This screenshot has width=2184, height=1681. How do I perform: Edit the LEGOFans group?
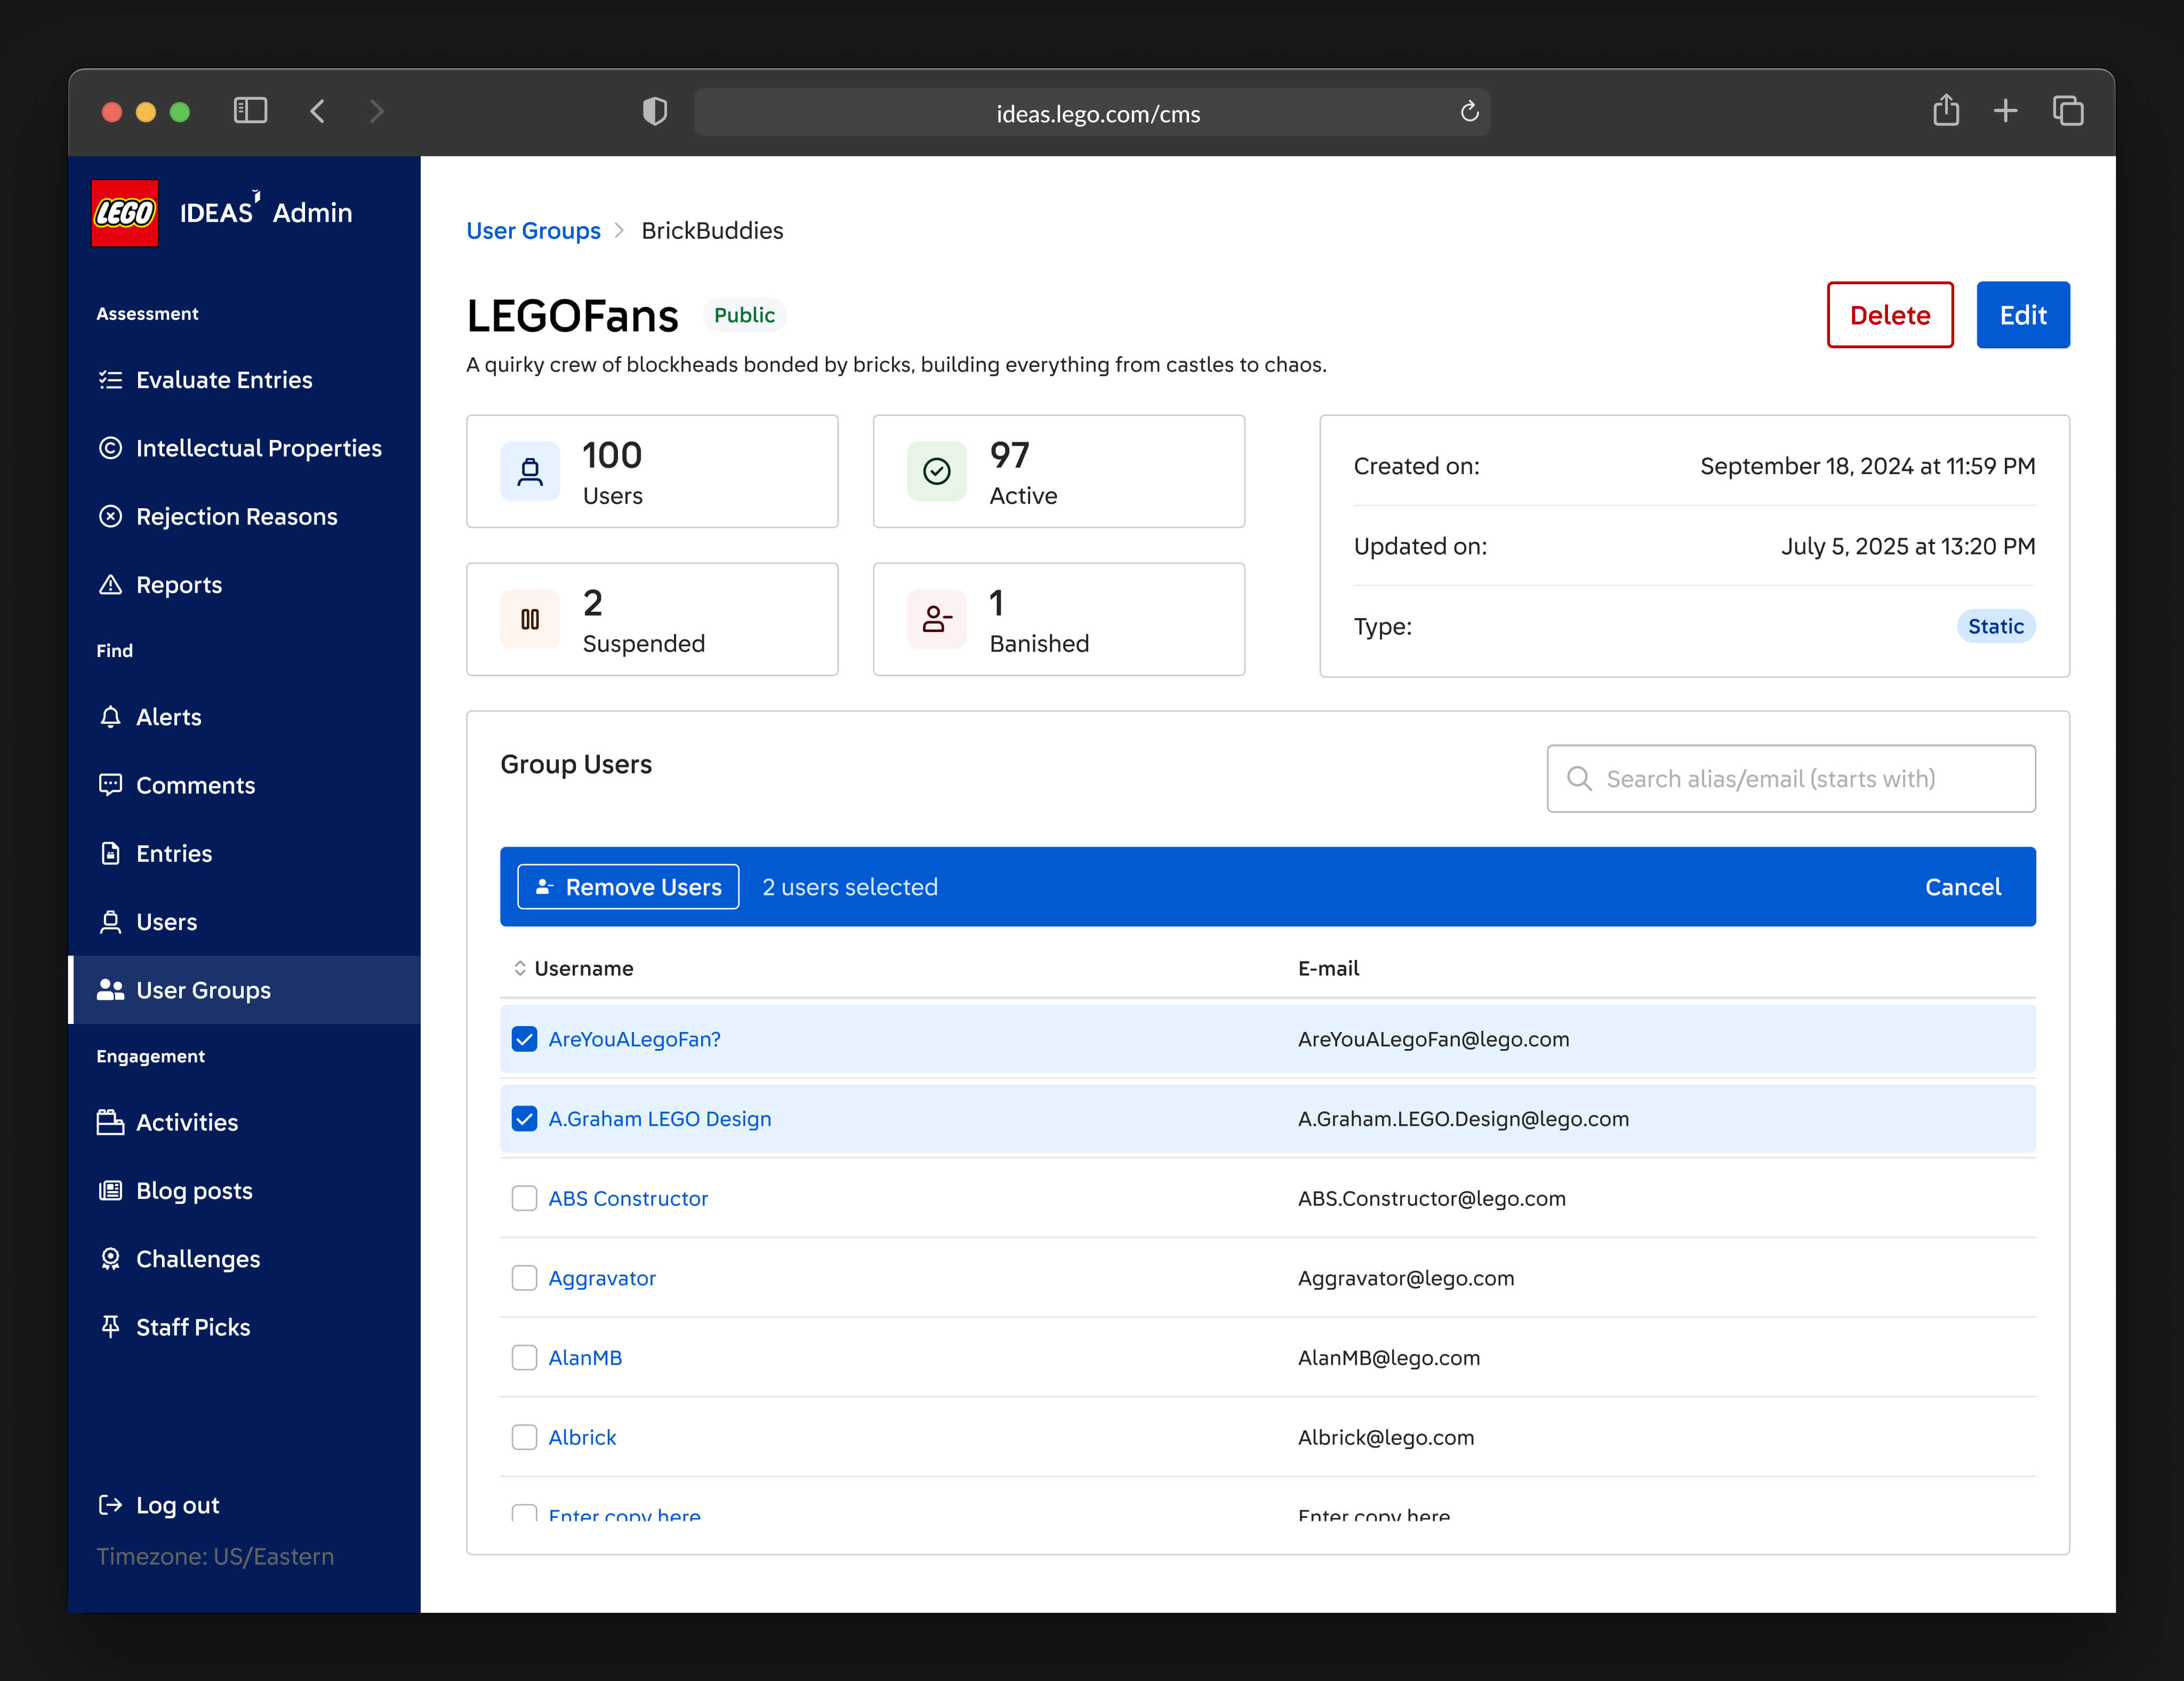tap(2023, 315)
